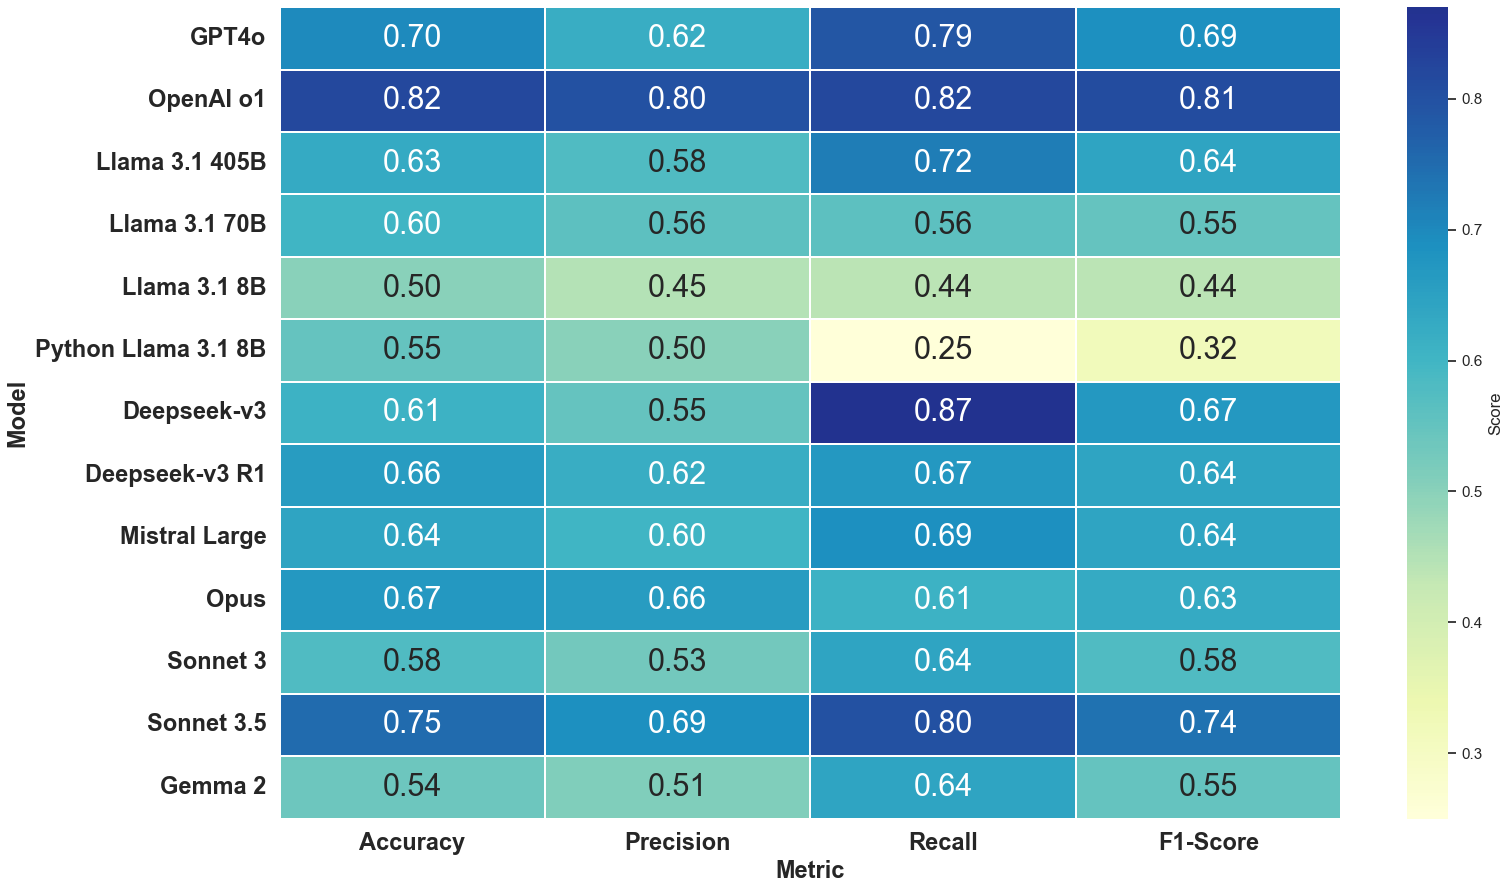1505x886 pixels.
Task: Select the Deepseek-v3 Recall cell showing 0.87
Action: point(942,411)
